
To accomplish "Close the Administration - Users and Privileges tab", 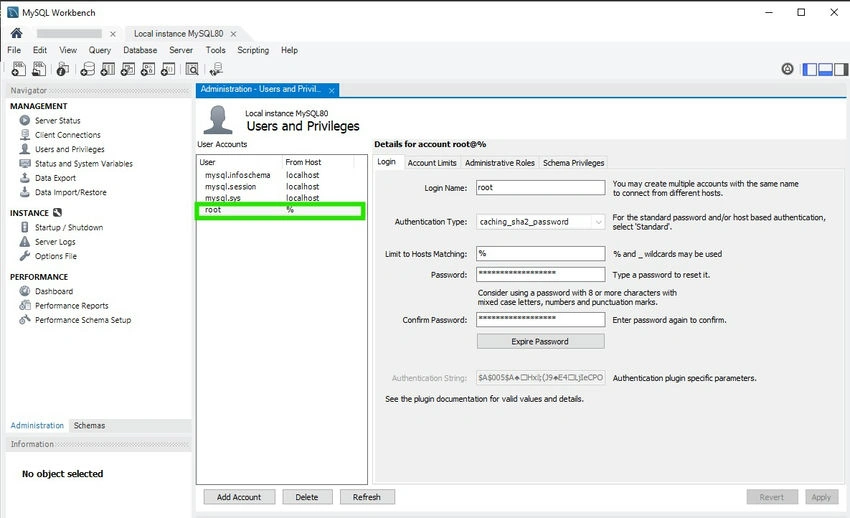I will click(331, 90).
